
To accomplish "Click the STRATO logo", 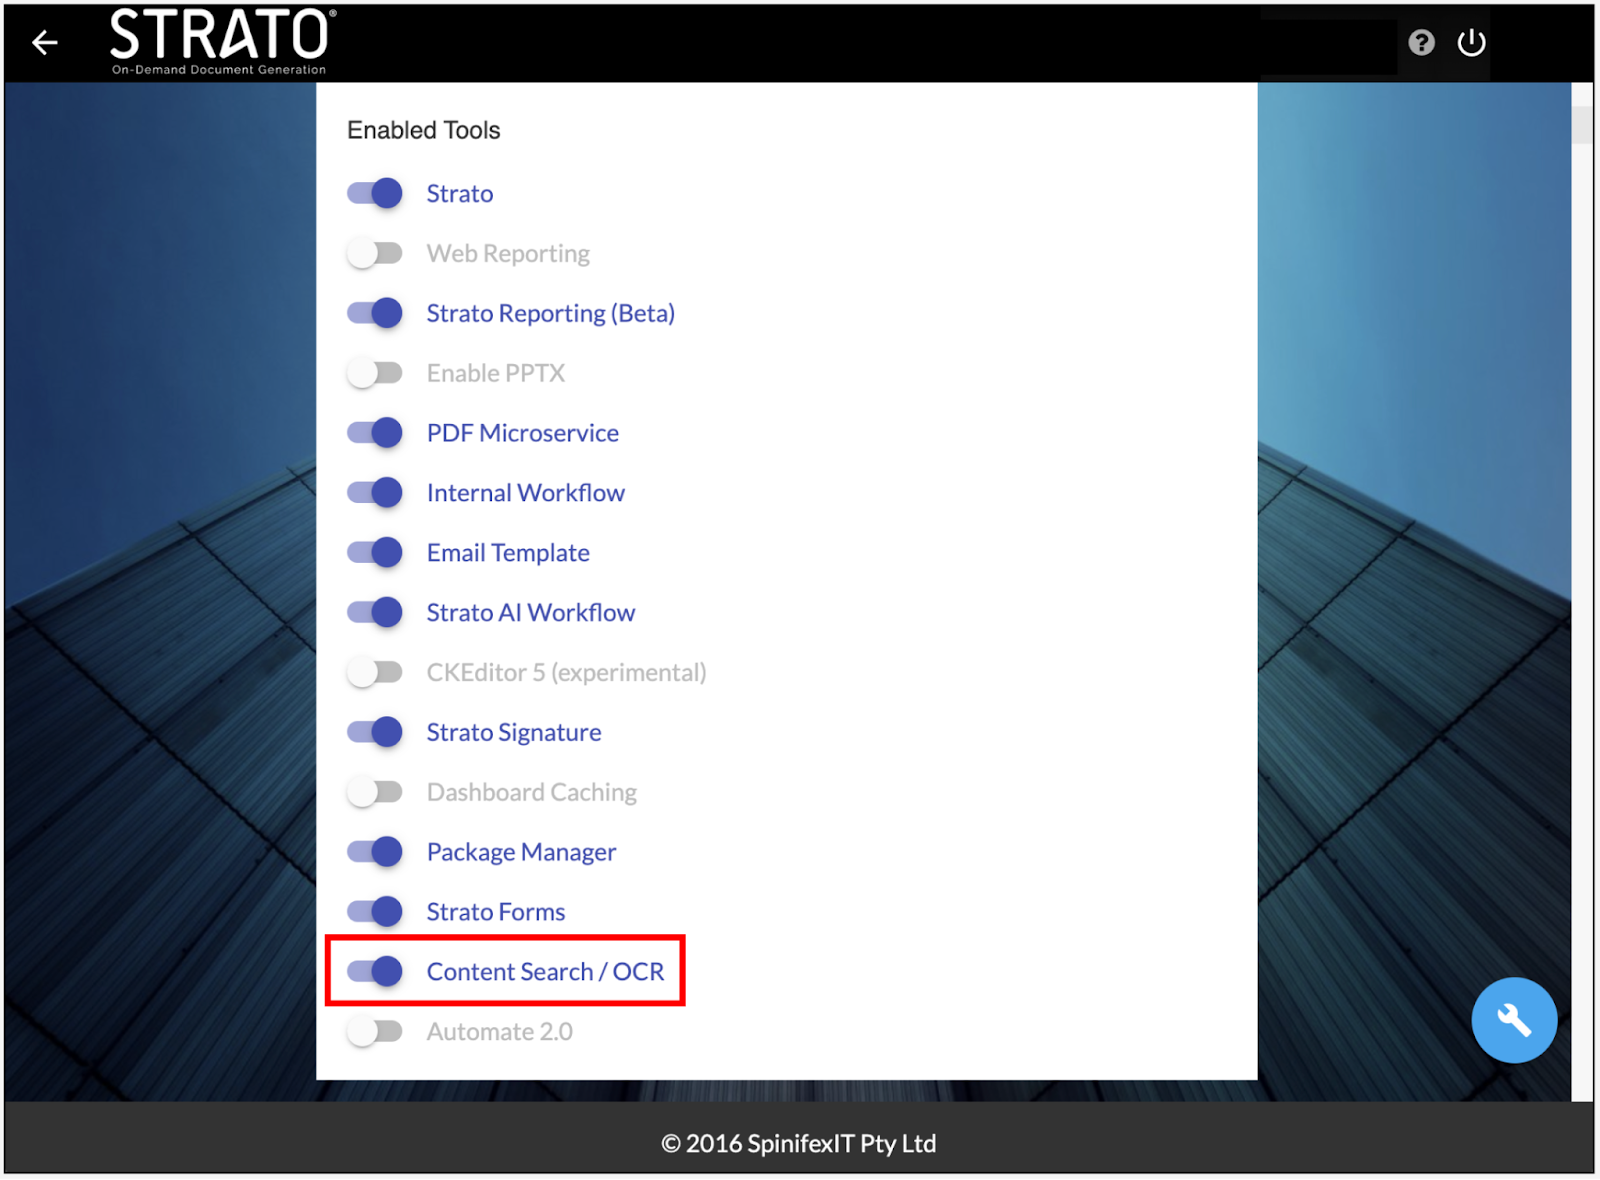I will point(220,40).
